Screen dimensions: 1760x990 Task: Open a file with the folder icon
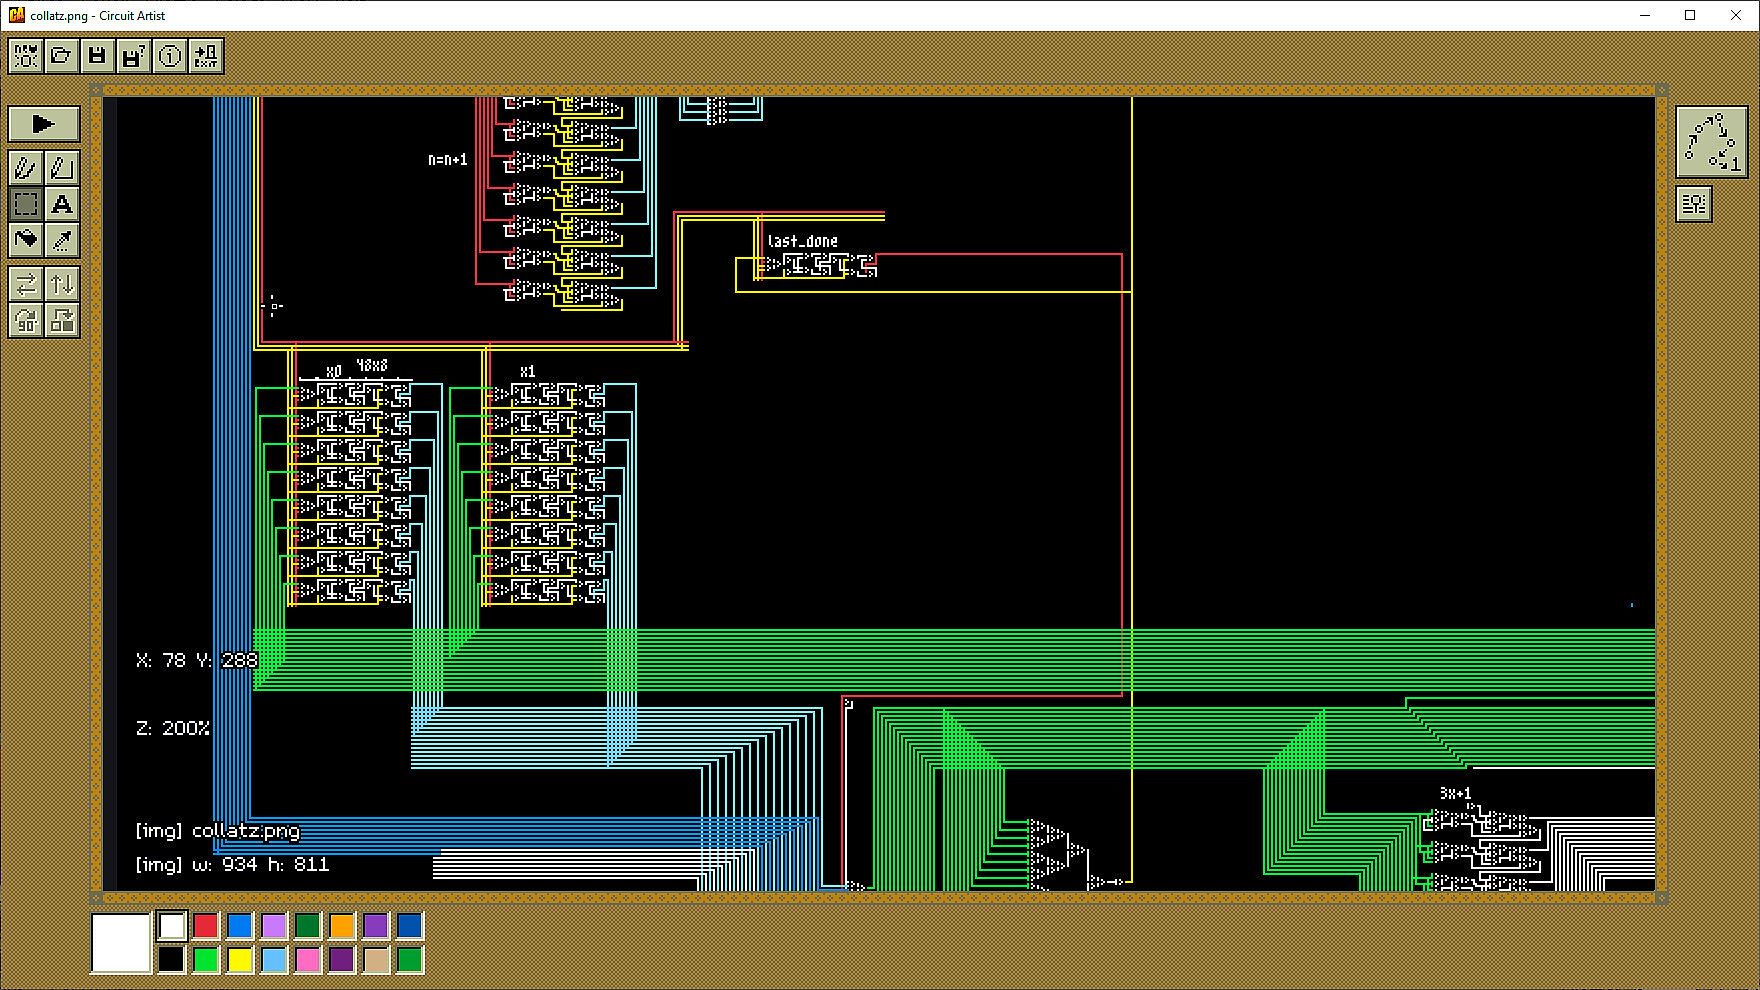click(61, 56)
